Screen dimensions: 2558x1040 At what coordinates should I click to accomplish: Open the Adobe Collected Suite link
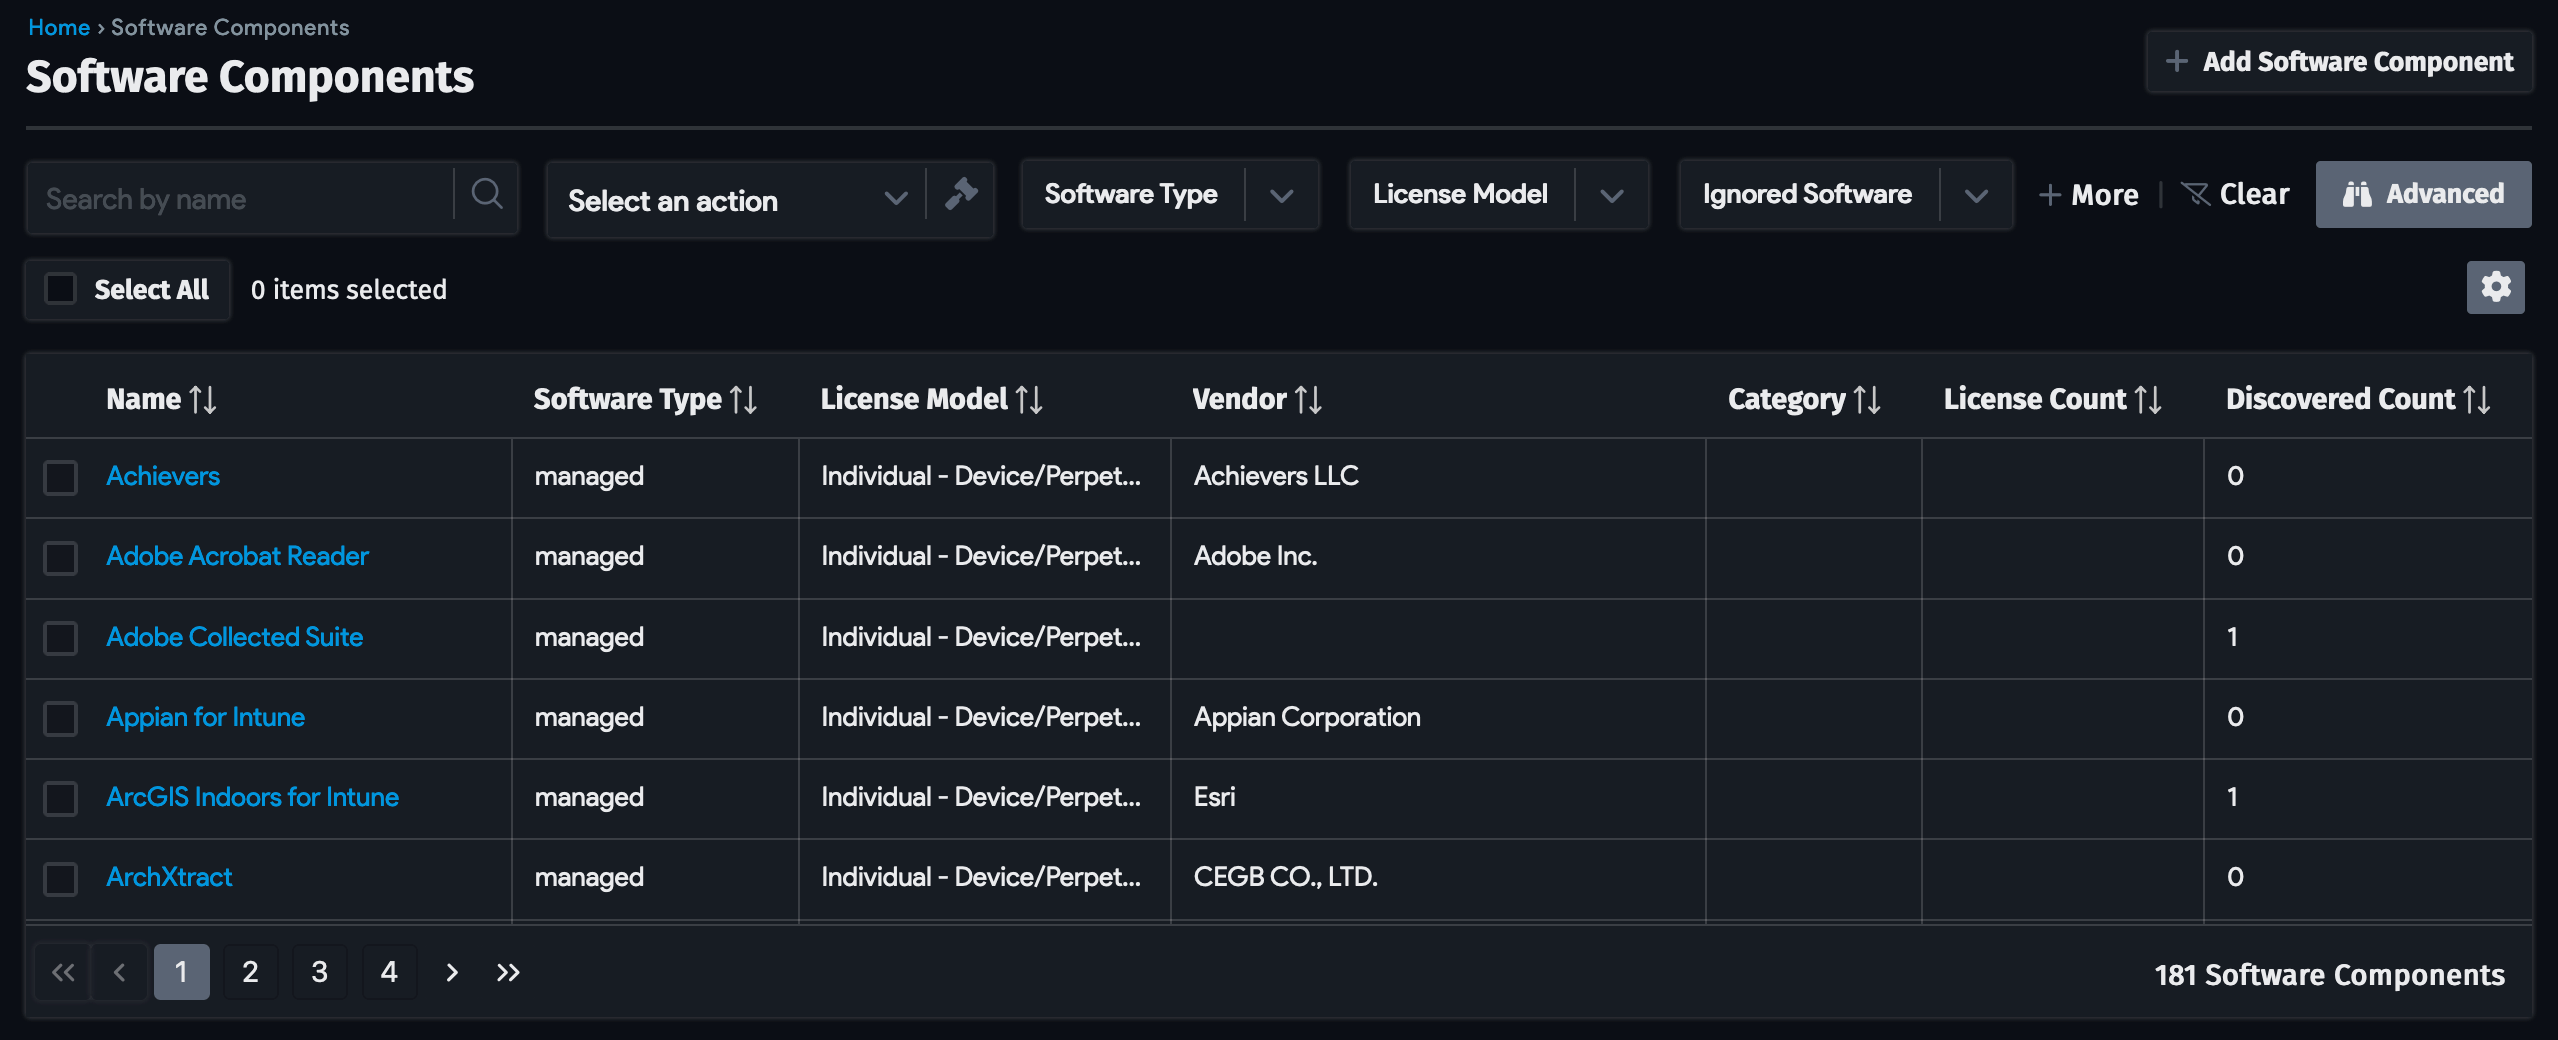235,637
